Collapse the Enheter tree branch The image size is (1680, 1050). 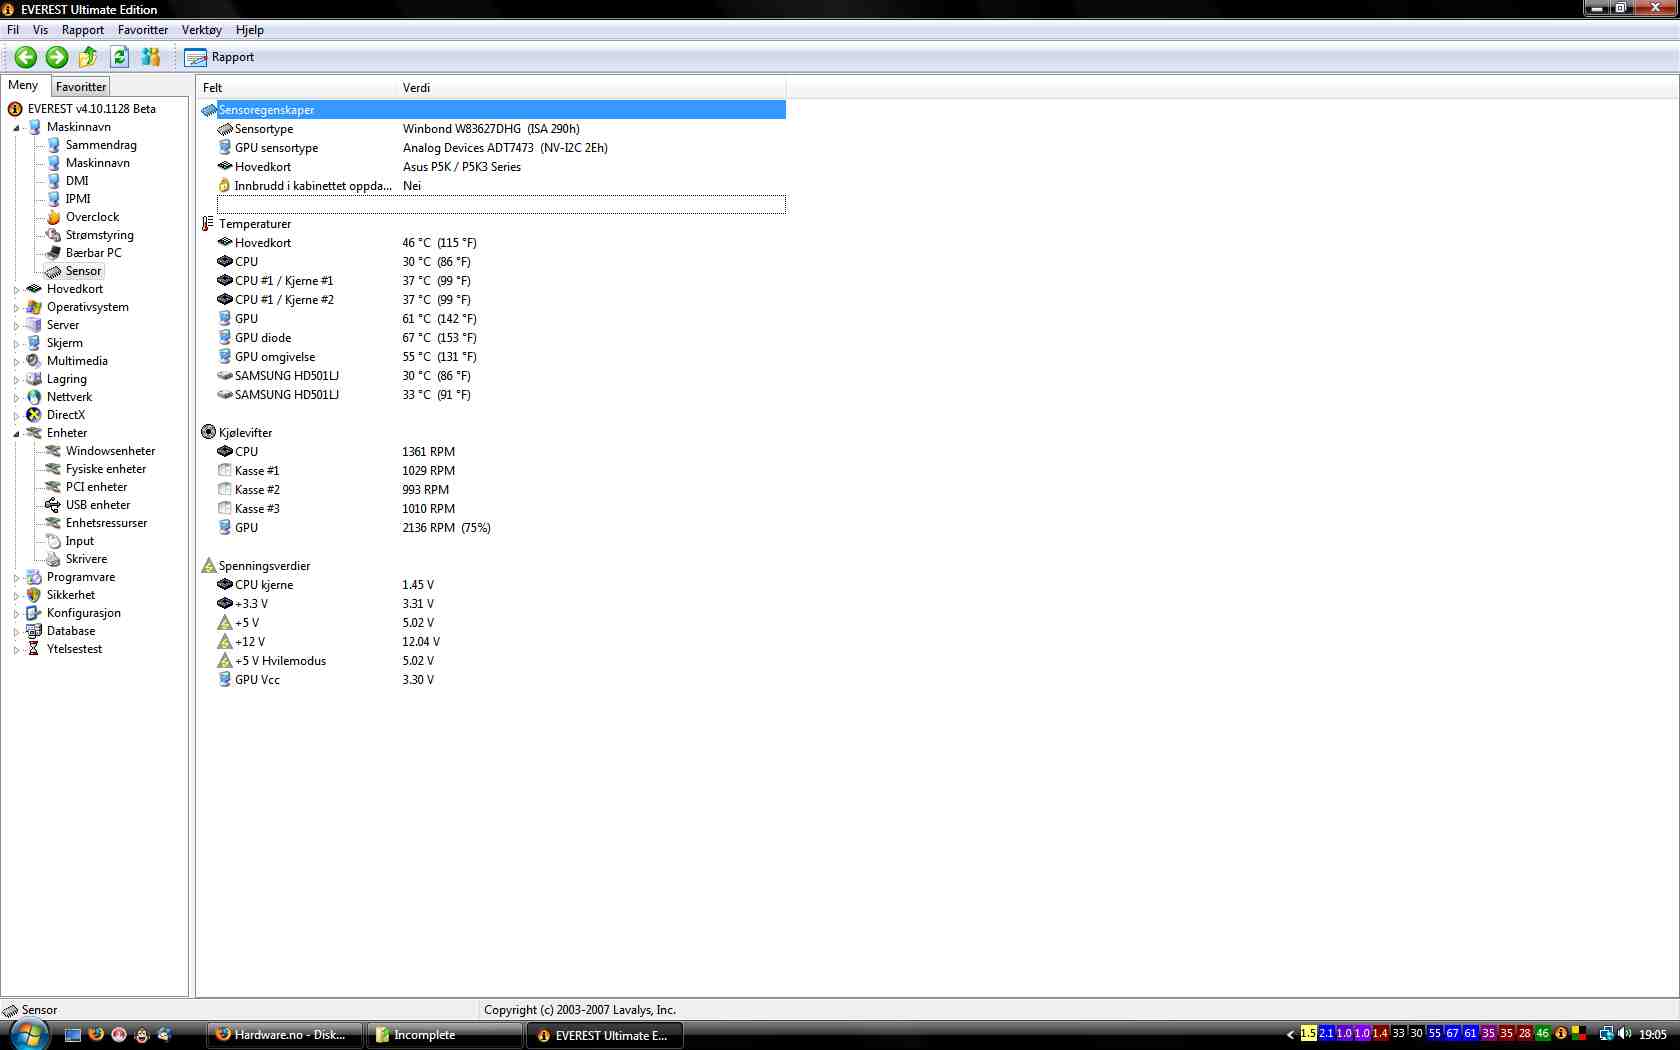[16, 434]
